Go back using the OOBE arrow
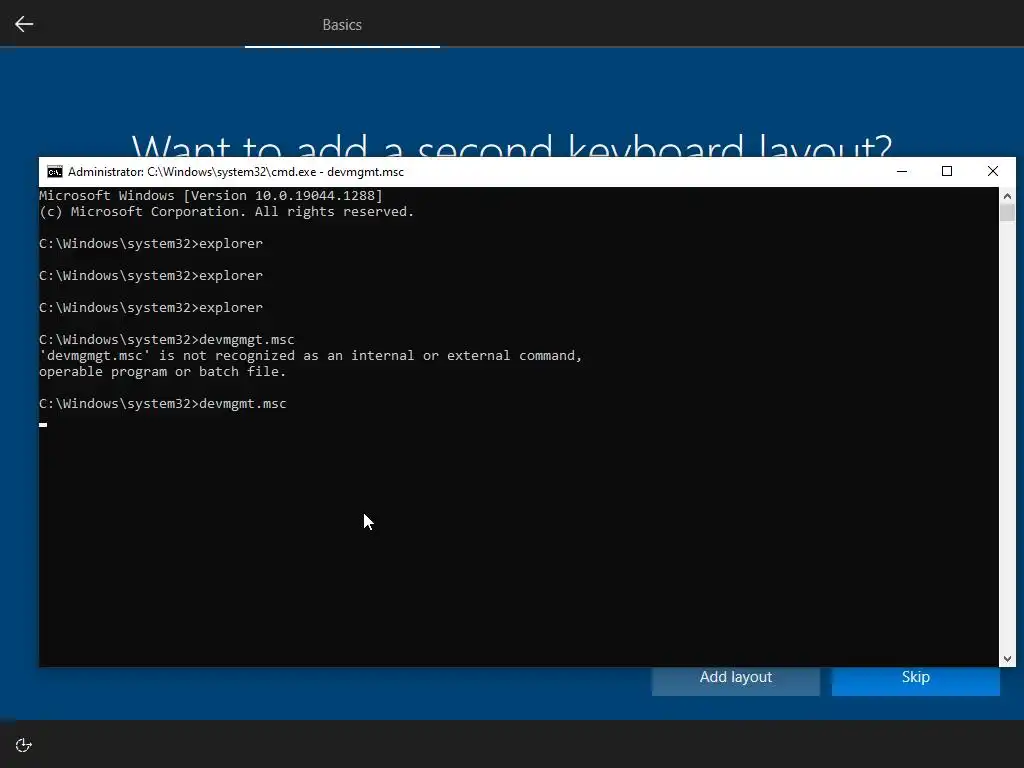 (x=24, y=24)
